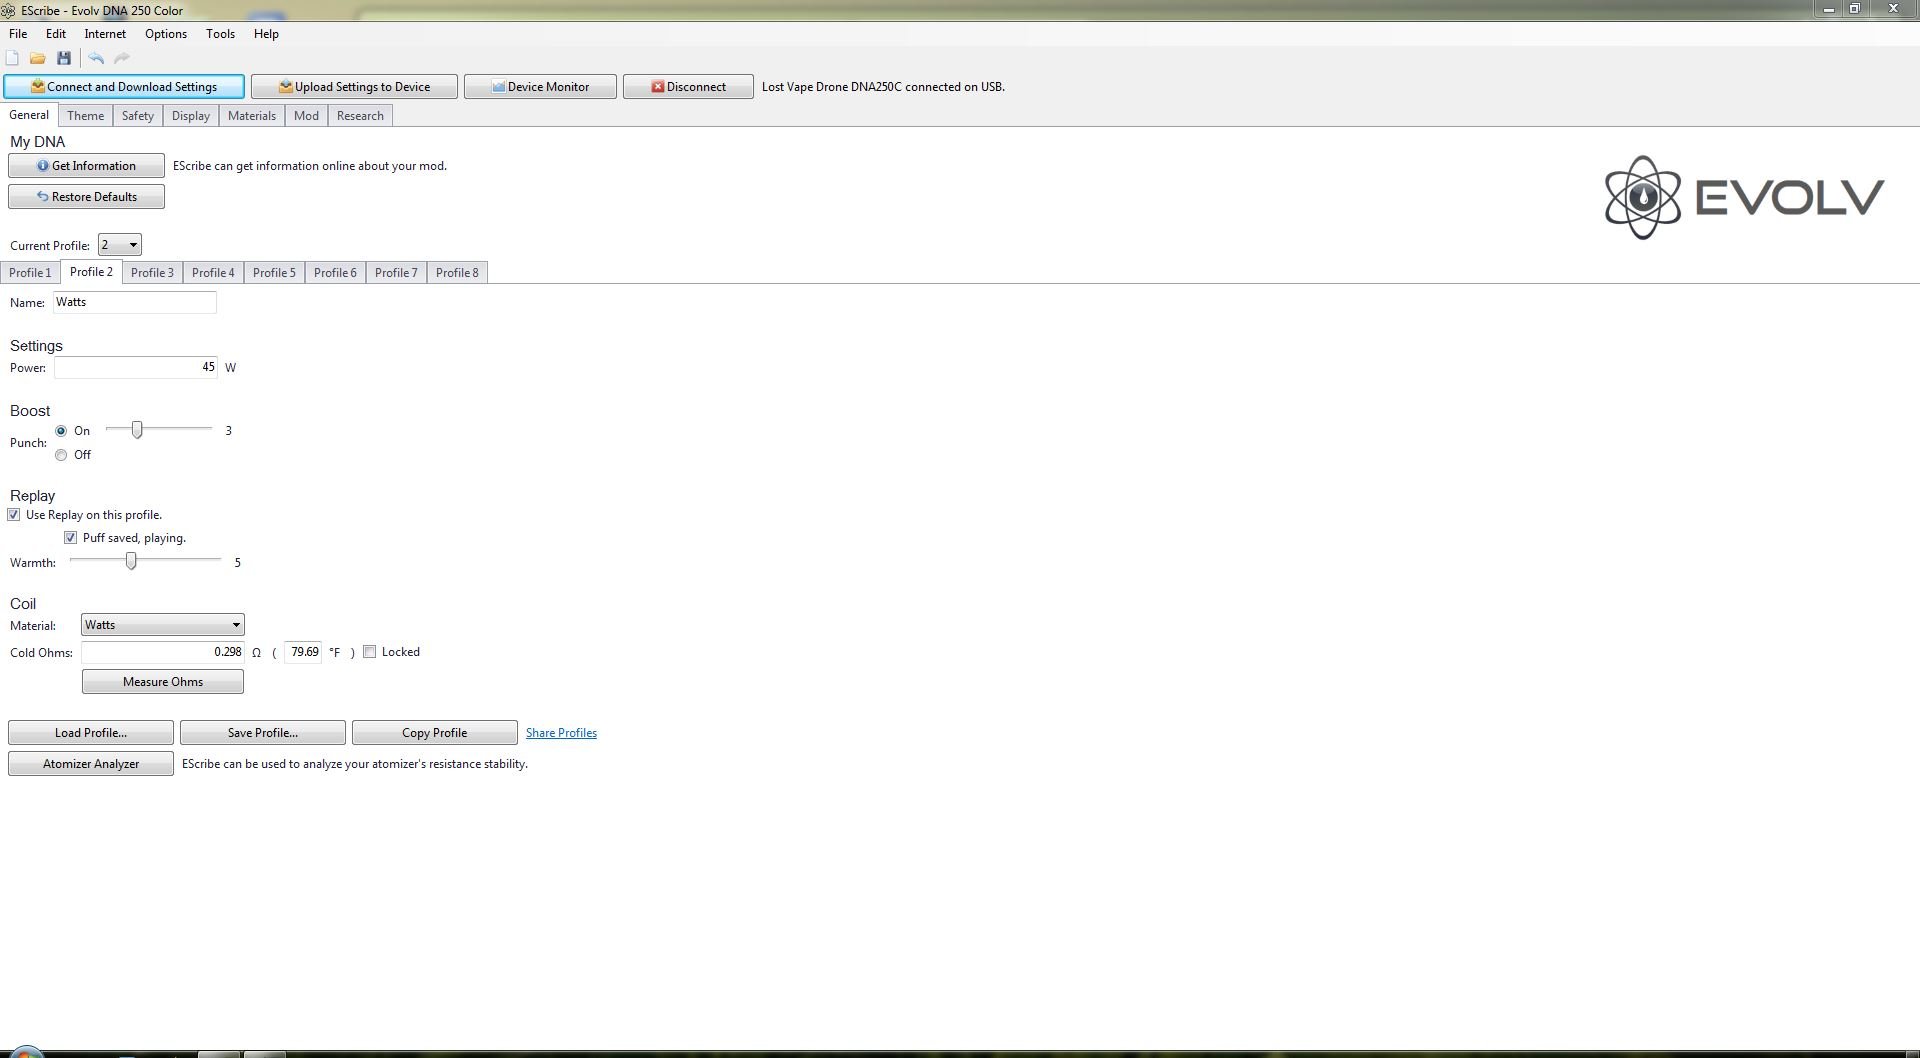1920x1058 pixels.
Task: Open the Device Monitor
Action: (540, 87)
